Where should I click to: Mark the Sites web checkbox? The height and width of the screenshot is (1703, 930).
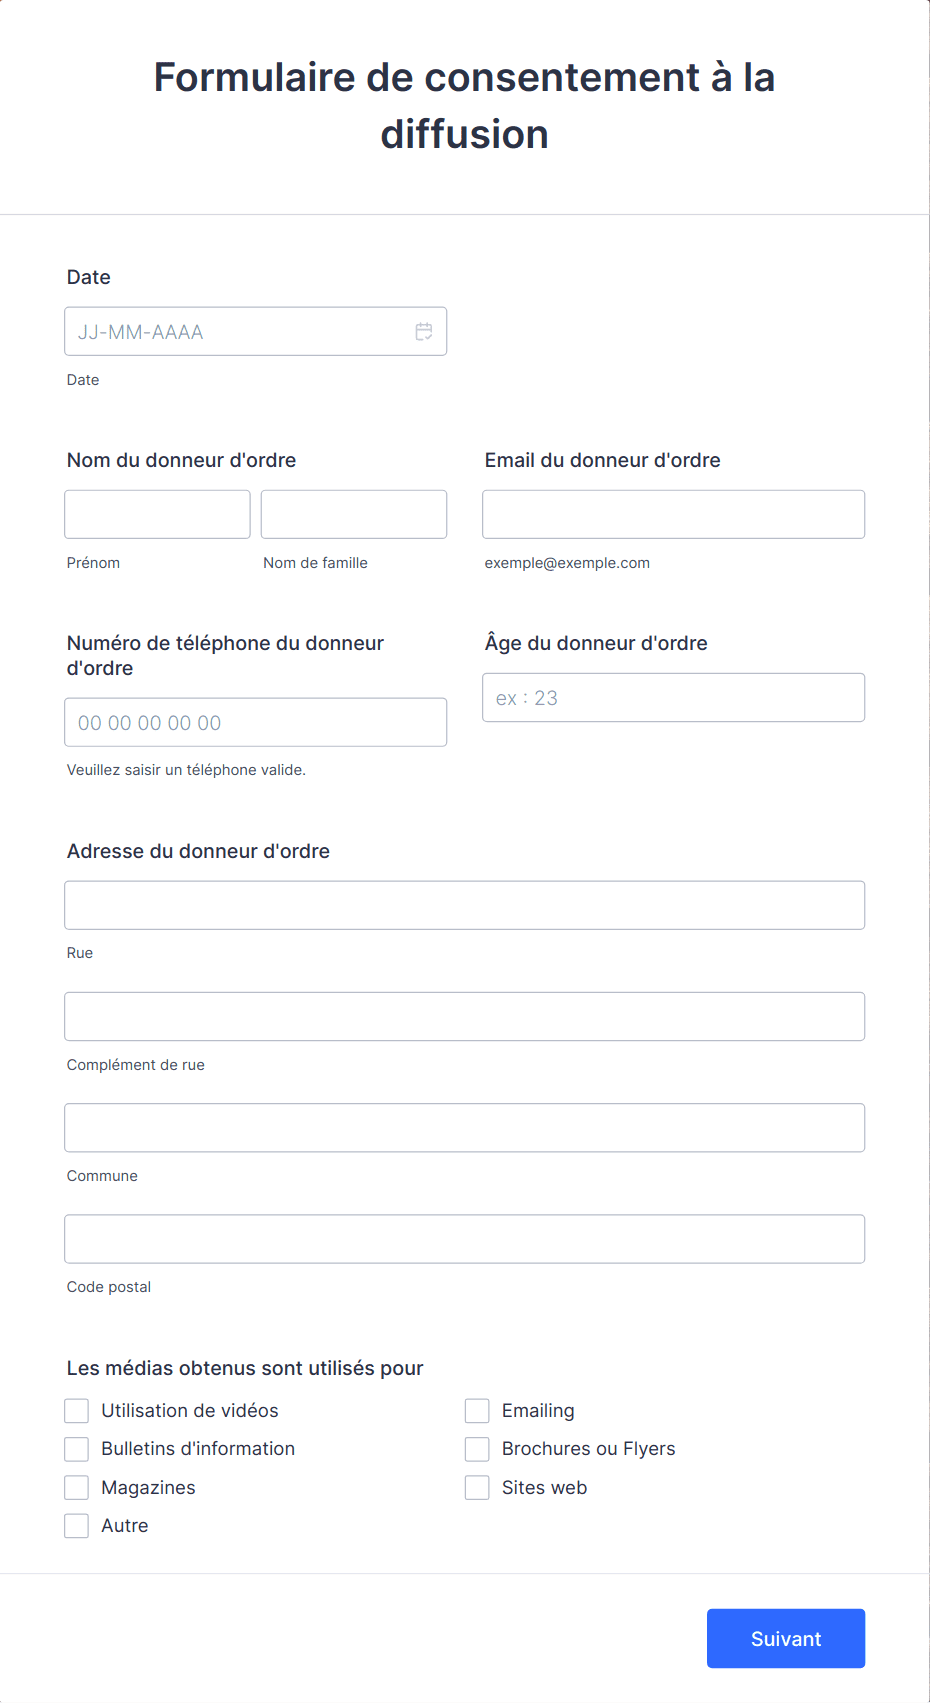pyautogui.click(x=477, y=1488)
